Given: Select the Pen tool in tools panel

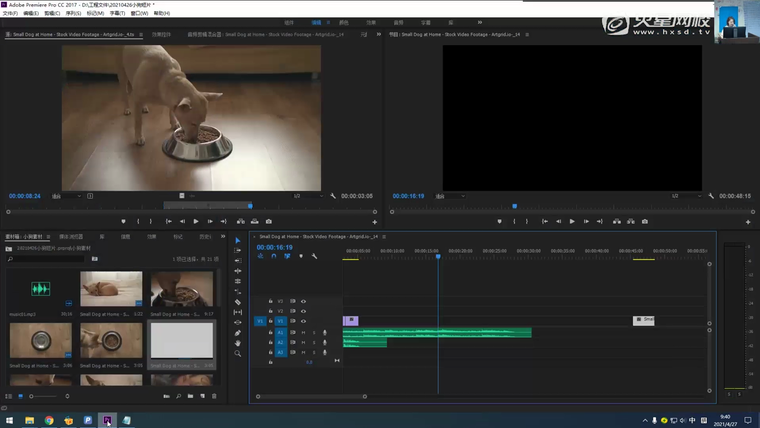Looking at the screenshot, I should tap(238, 332).
